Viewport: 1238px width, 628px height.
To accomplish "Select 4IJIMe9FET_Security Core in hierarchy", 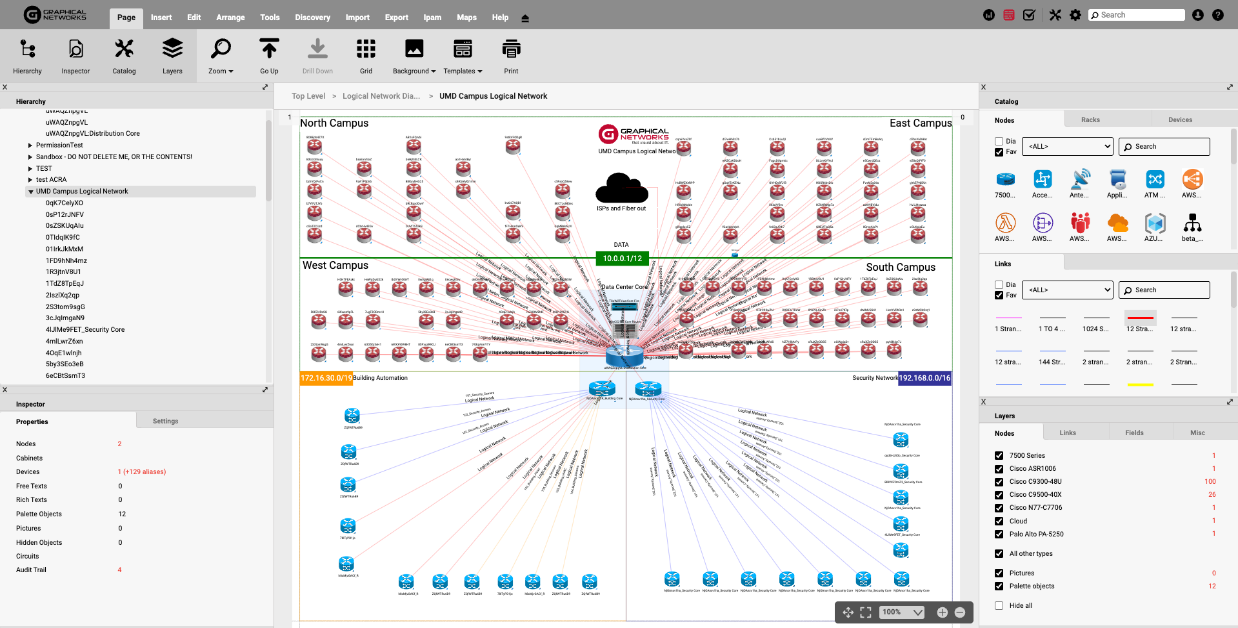I will tap(84, 329).
